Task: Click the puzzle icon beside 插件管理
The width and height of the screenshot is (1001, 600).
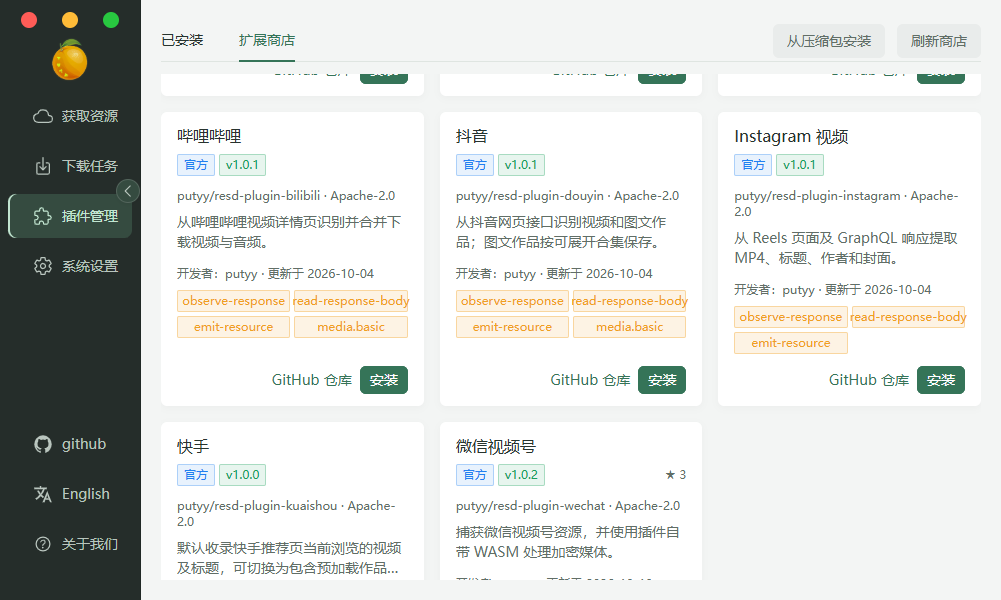Action: tap(43, 216)
